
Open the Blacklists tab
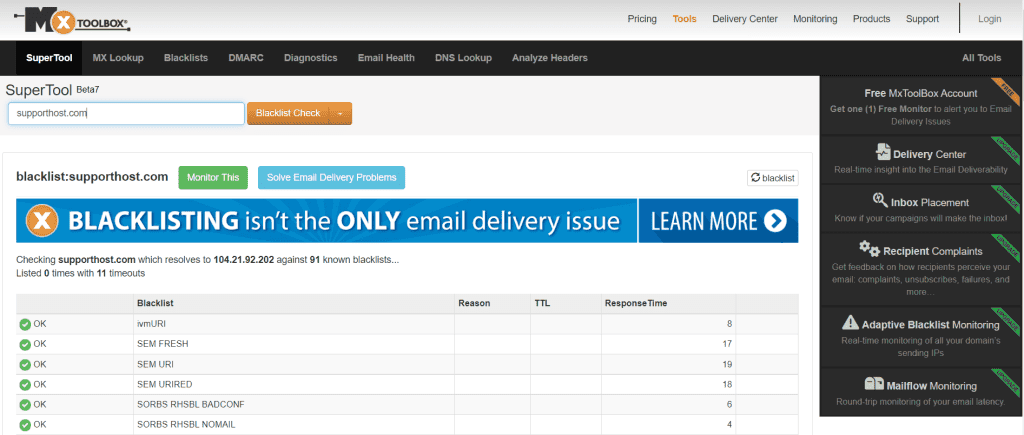coord(186,57)
